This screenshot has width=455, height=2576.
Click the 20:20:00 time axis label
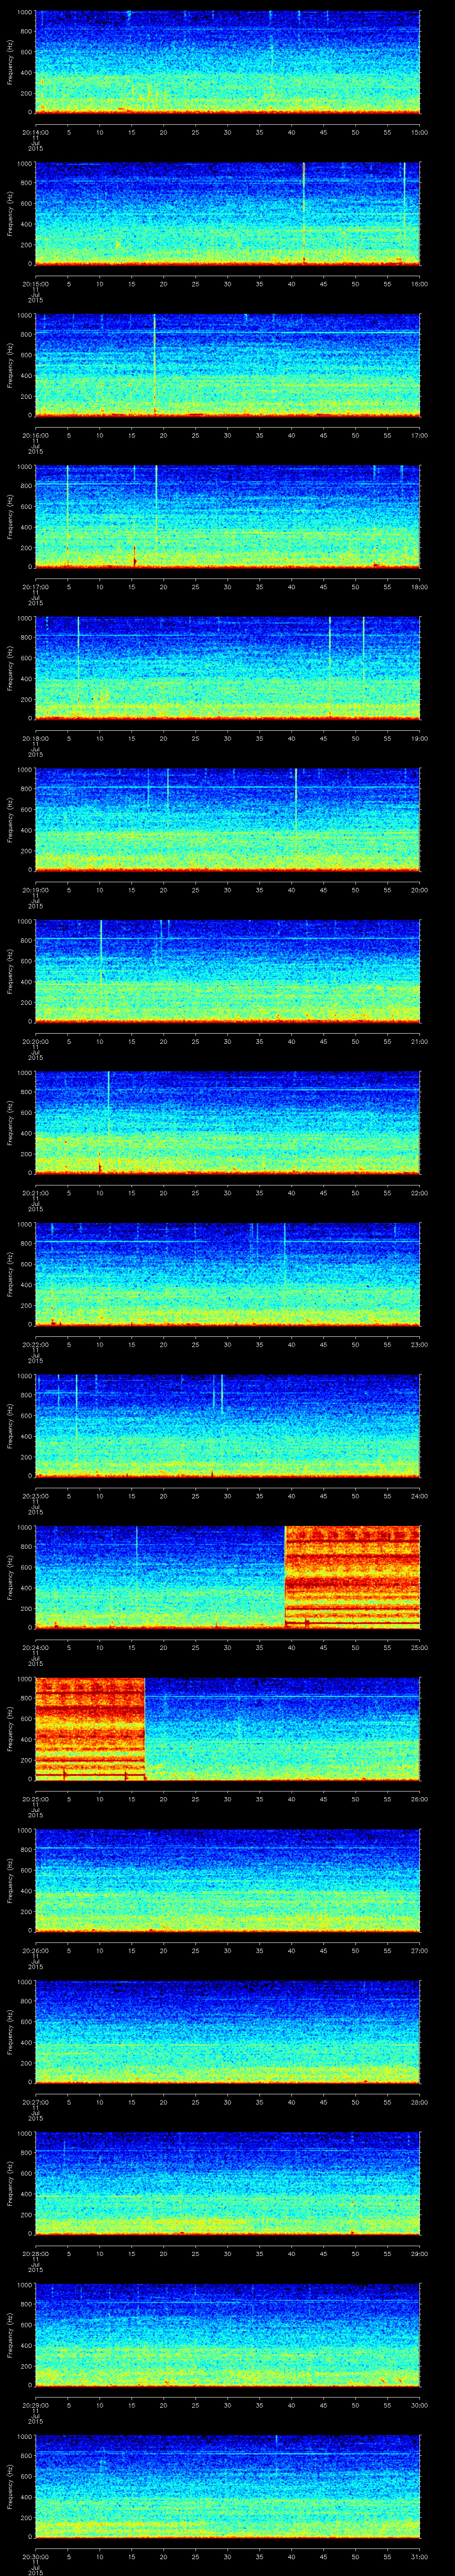click(x=35, y=1041)
